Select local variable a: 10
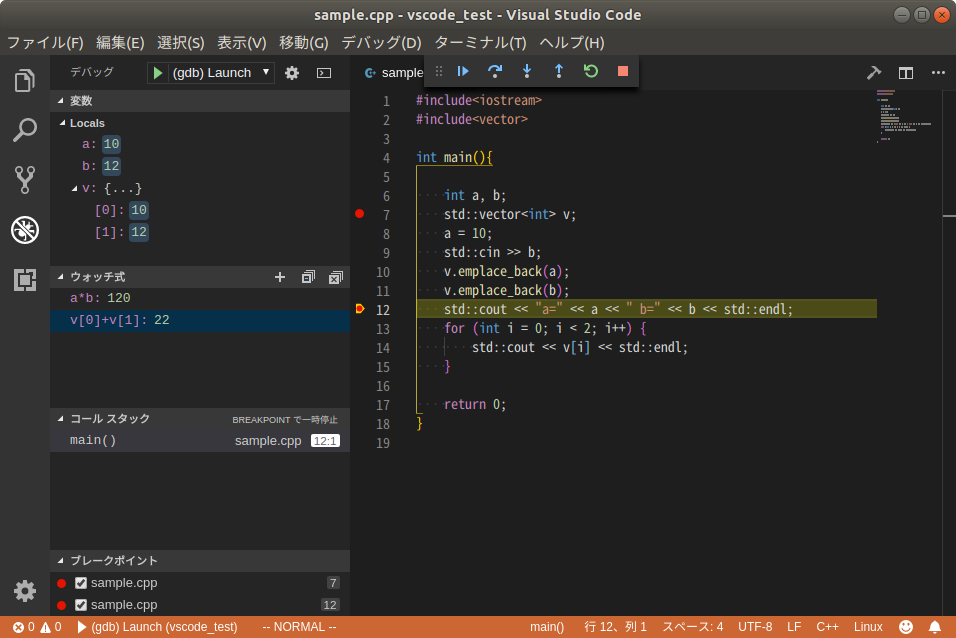The height and width of the screenshot is (638, 956). tap(200, 144)
